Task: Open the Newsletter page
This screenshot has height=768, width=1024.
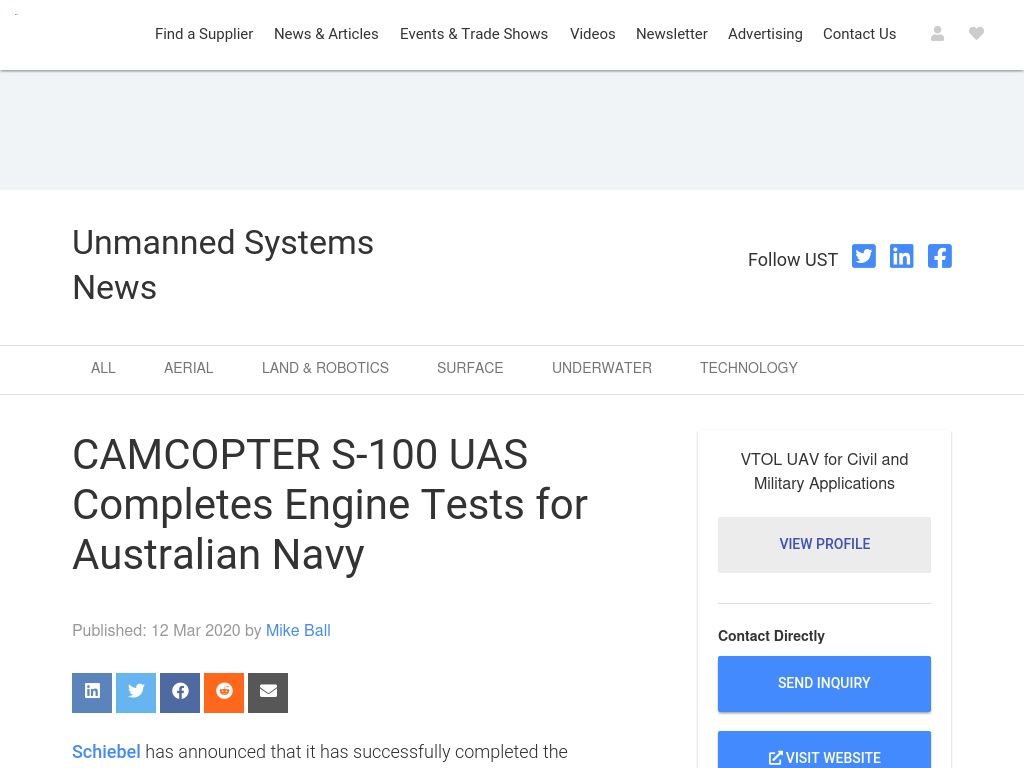Action: (671, 34)
